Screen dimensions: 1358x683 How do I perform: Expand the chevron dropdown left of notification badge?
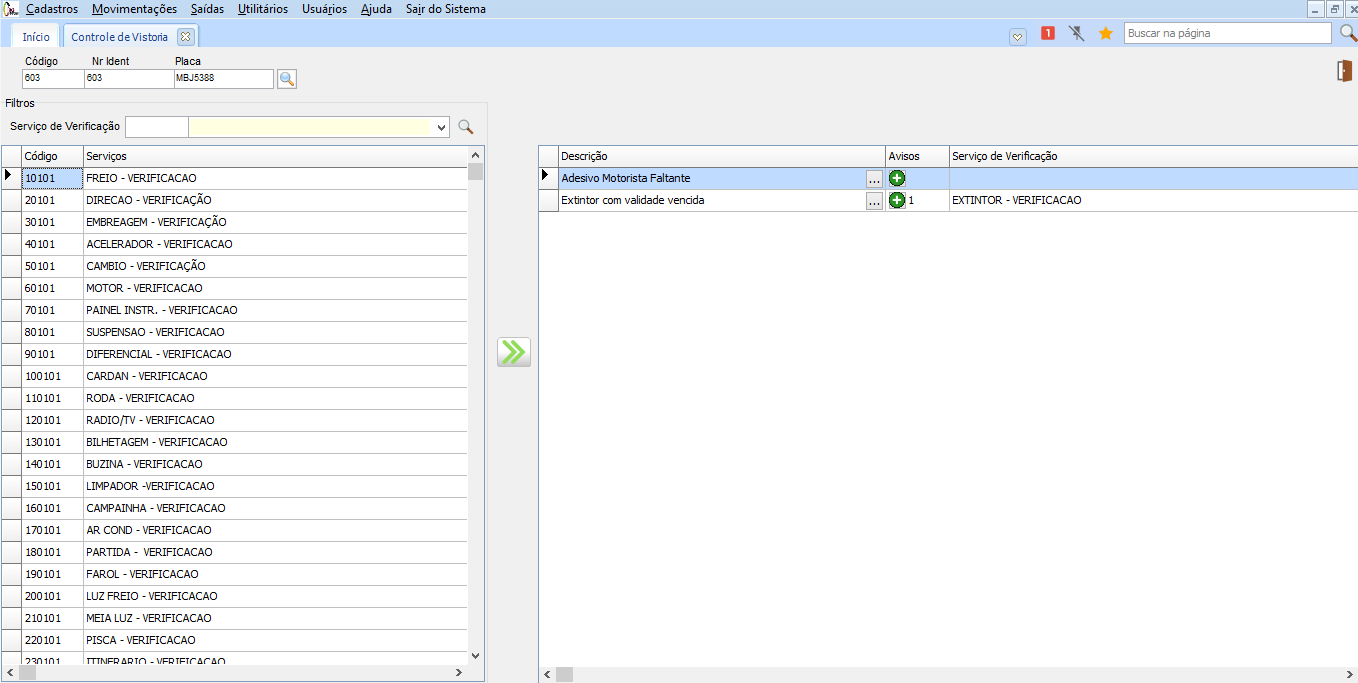[1018, 36]
